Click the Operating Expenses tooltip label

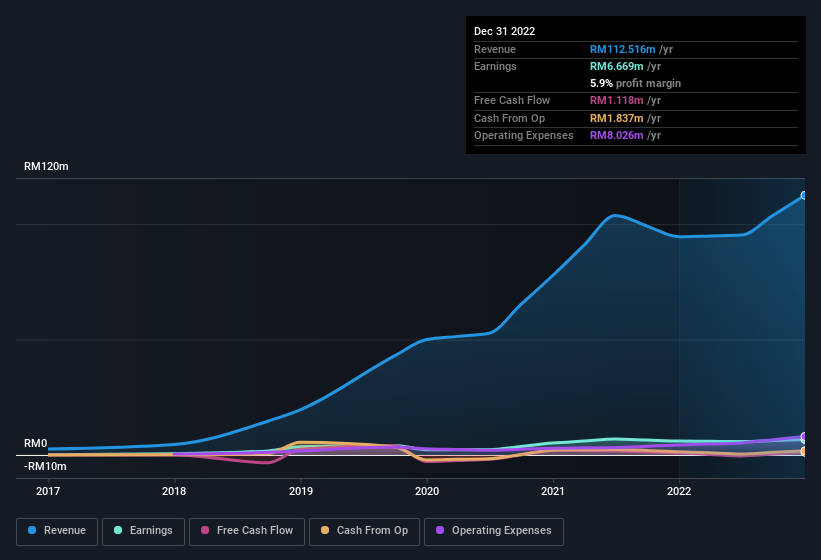(524, 135)
